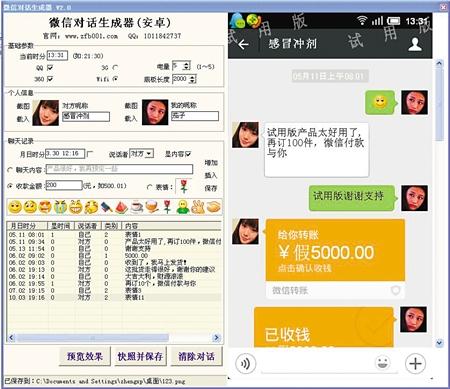Pick the green-bodied smiley emoji
Screen dimensions: 450x389
click(x=183, y=207)
